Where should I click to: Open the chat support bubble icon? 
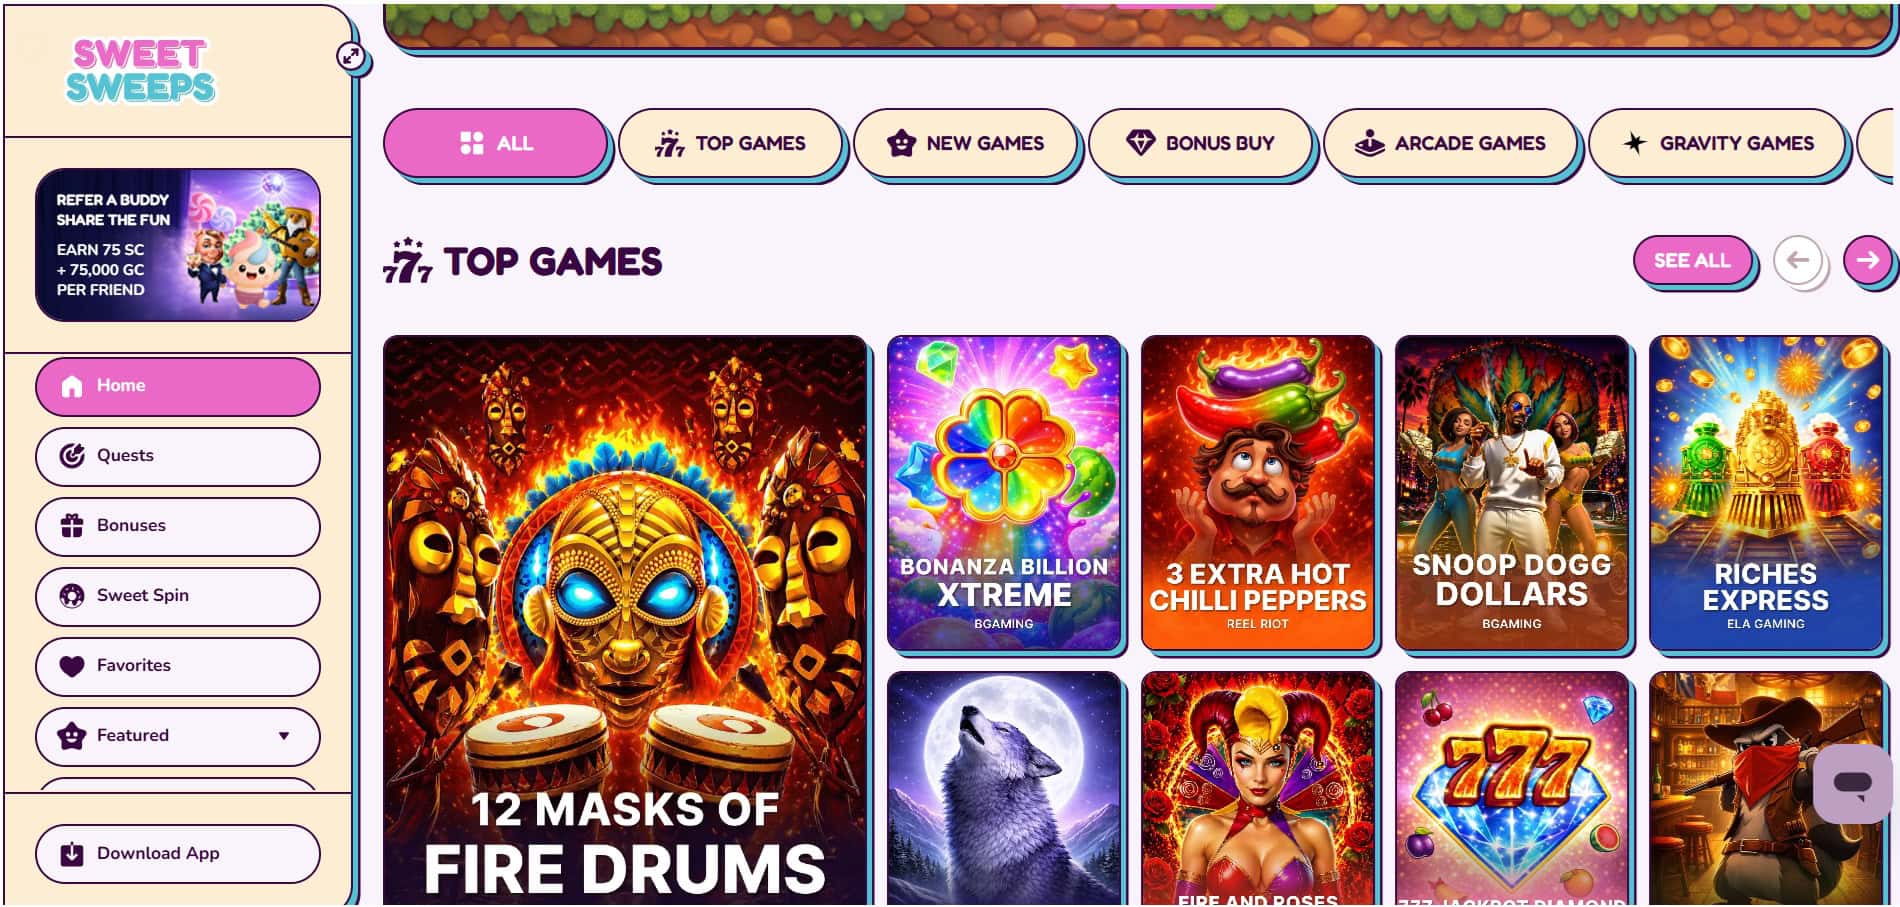click(1852, 783)
